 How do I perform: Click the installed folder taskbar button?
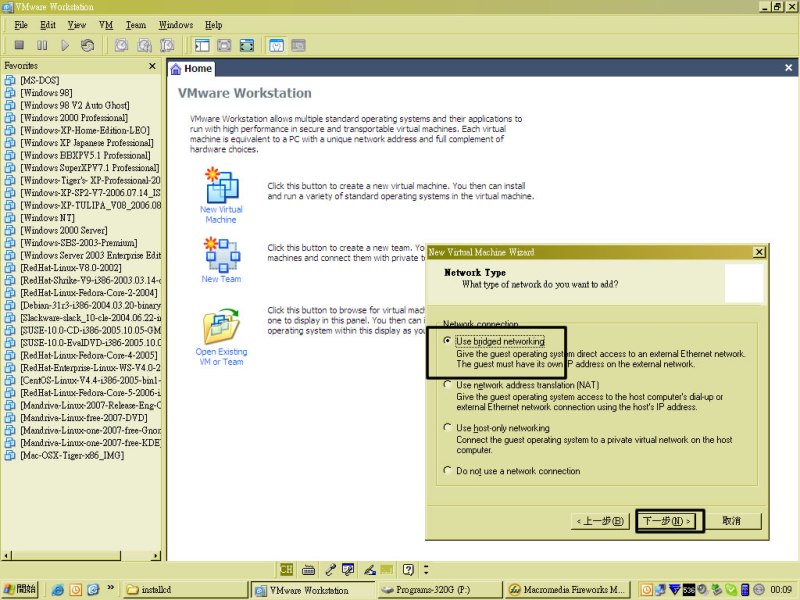[185, 590]
